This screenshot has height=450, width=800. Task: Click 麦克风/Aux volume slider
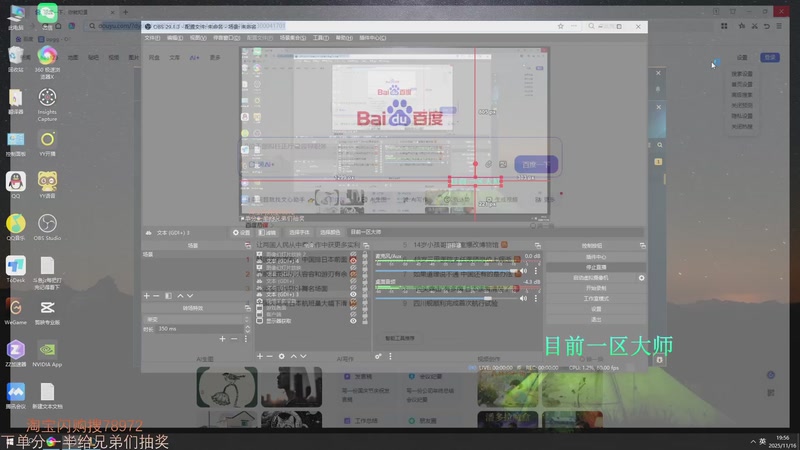pos(447,271)
